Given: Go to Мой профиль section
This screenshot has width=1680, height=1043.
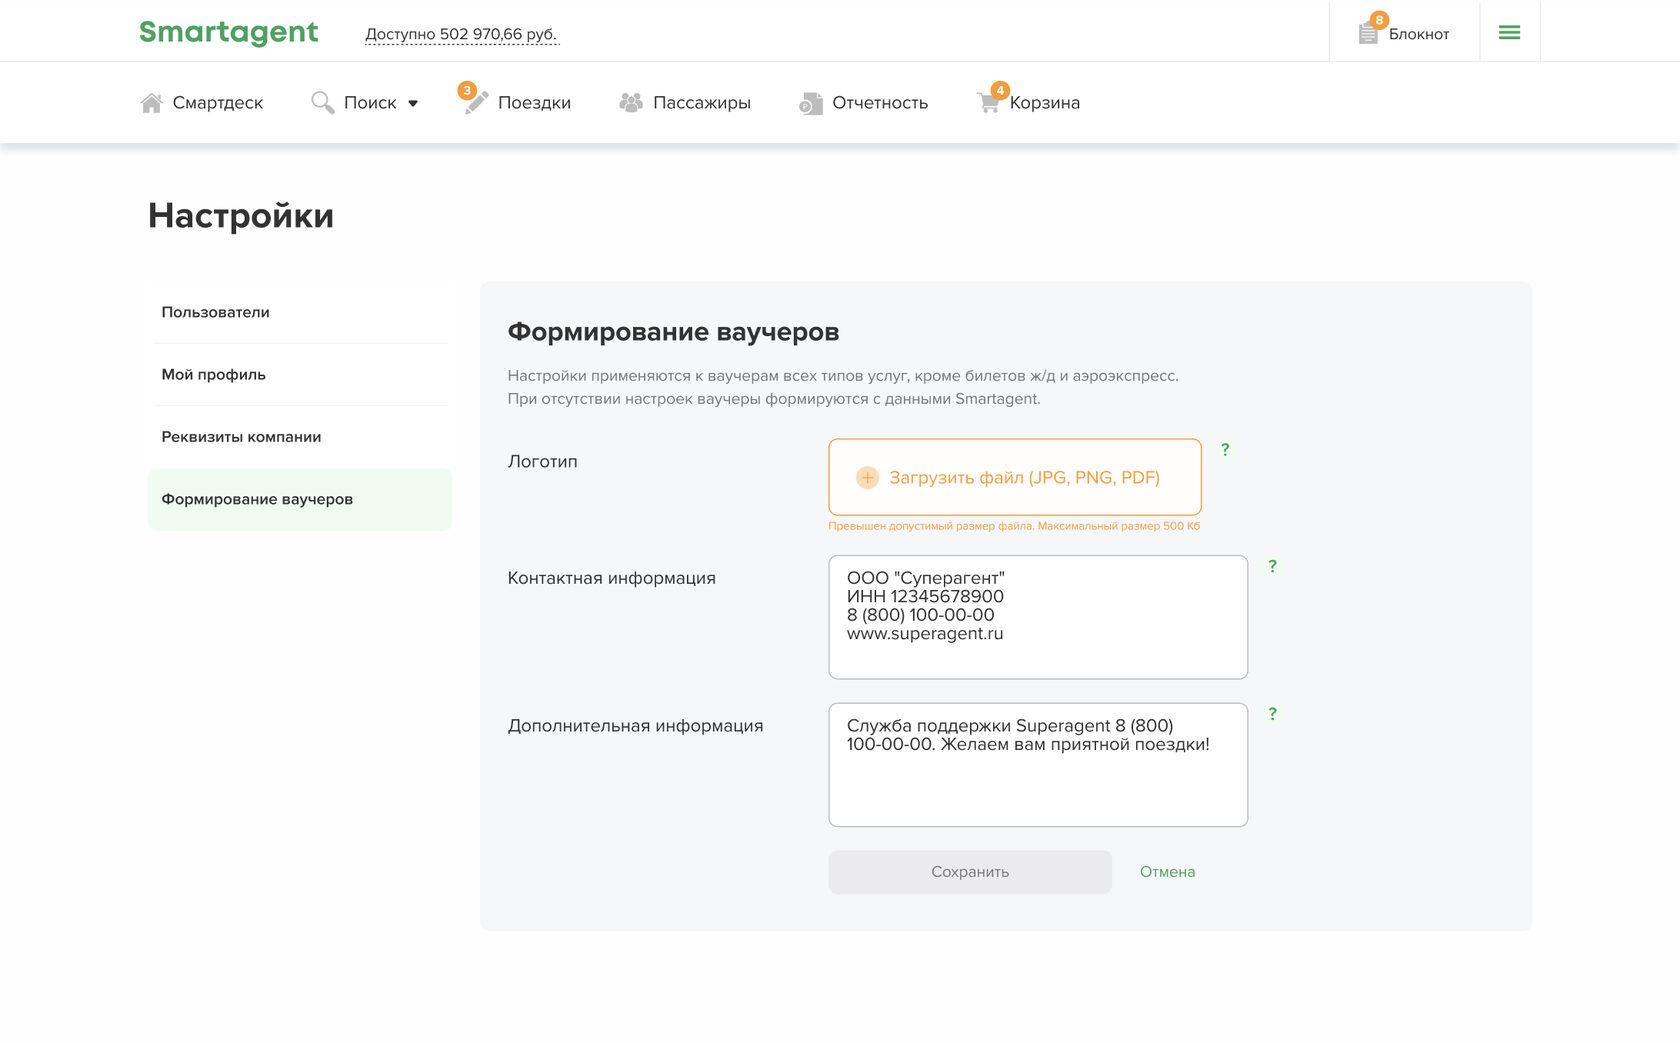Looking at the screenshot, I should 213,374.
